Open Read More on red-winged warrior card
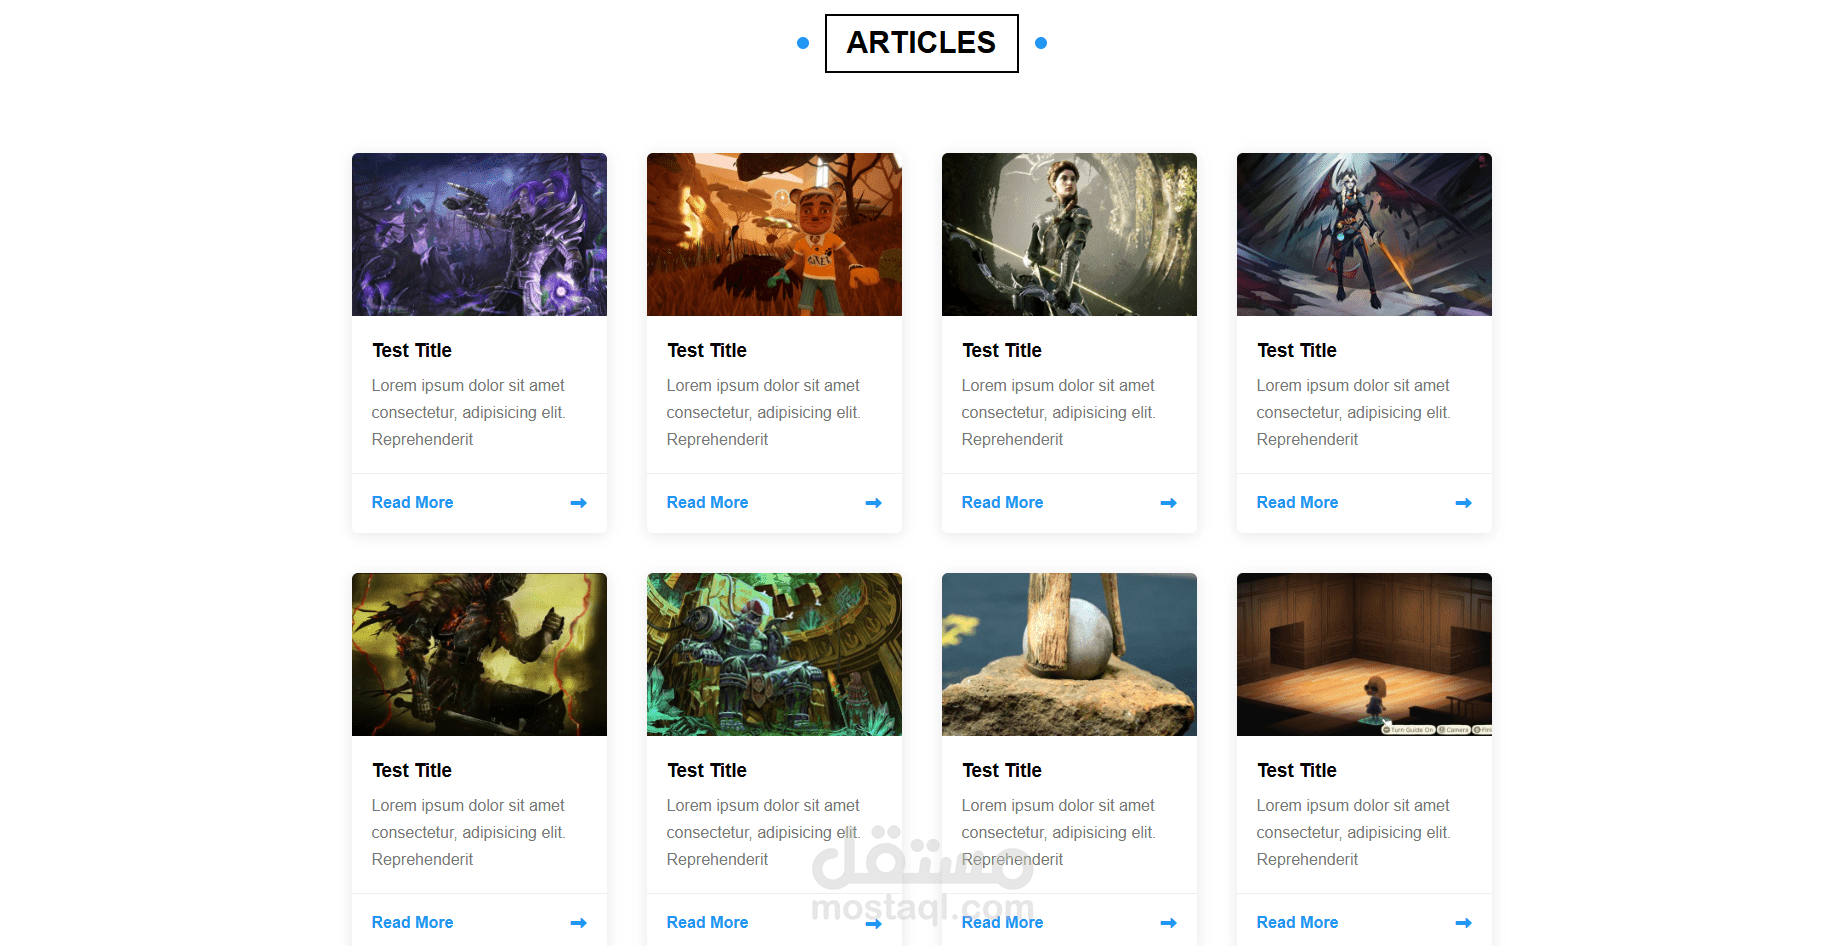Viewport: 1846px width, 946px height. pyautogui.click(x=1297, y=502)
